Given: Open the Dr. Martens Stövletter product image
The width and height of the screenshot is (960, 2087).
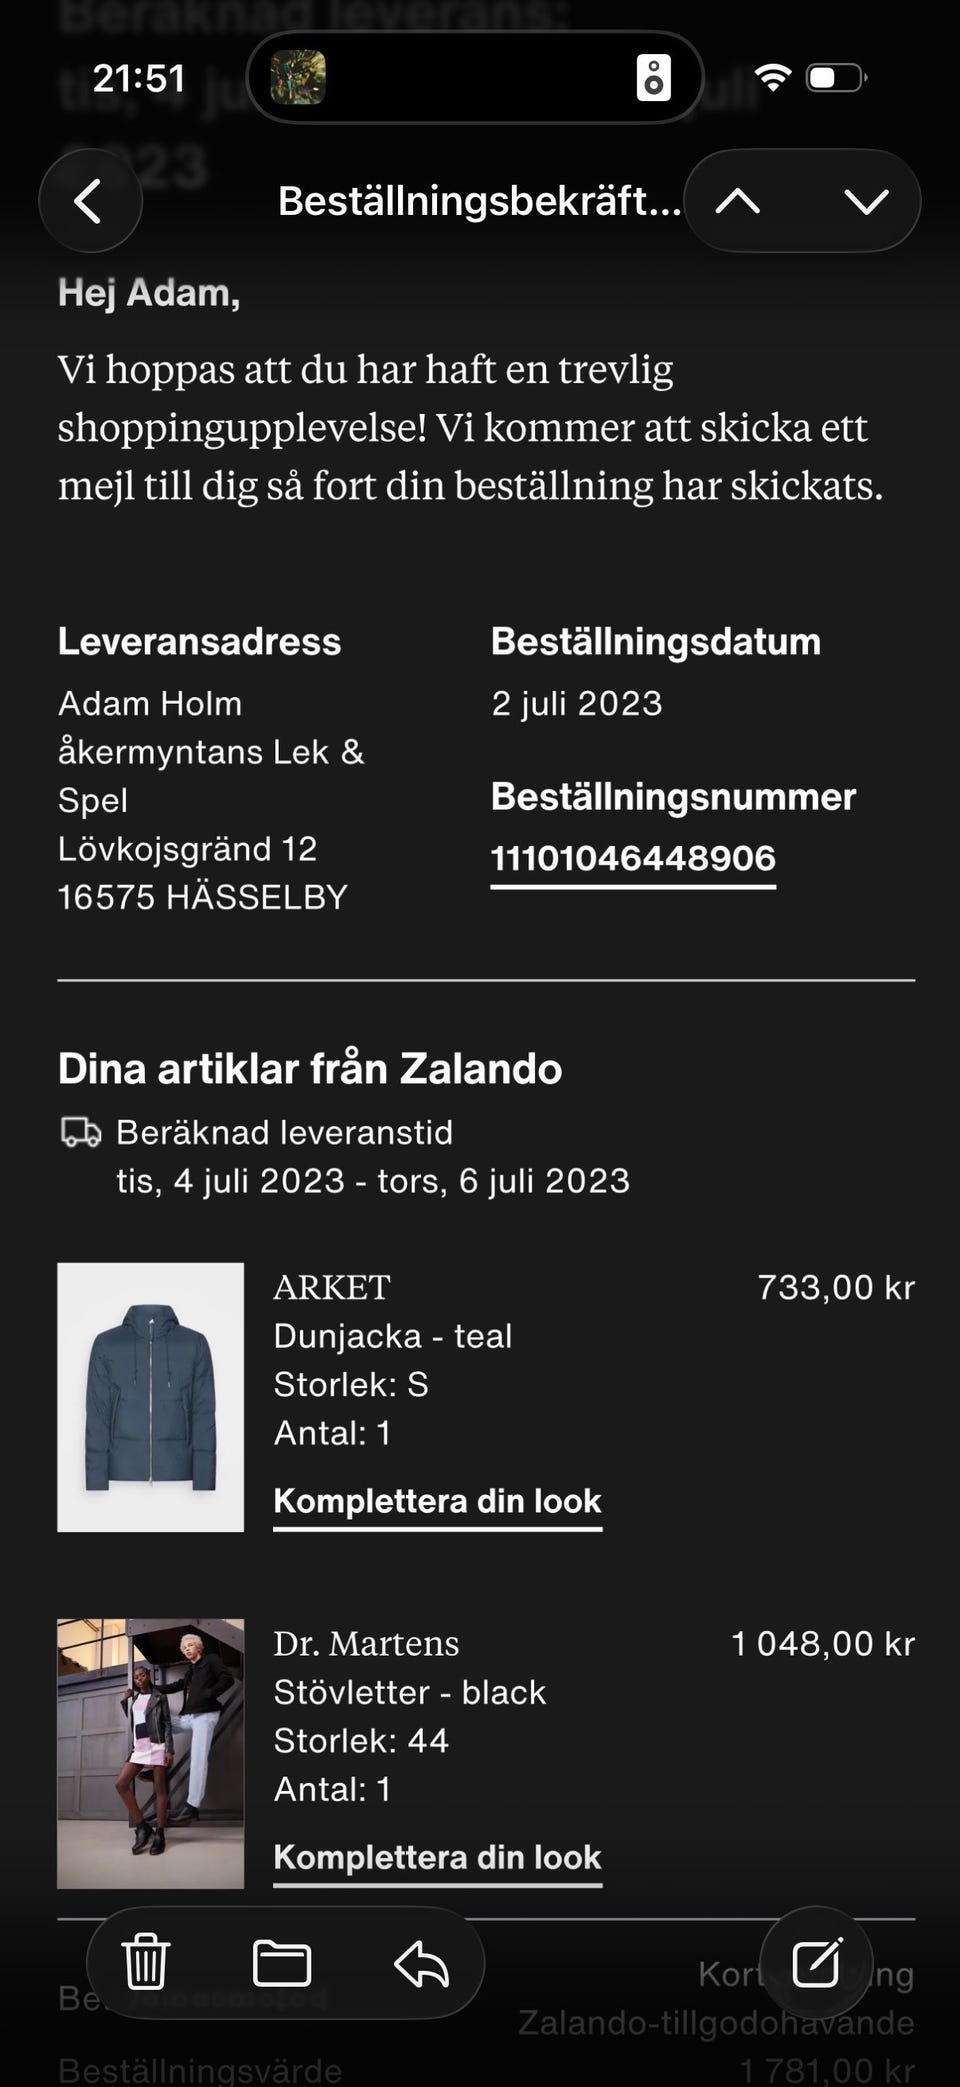Looking at the screenshot, I should tap(150, 1753).
